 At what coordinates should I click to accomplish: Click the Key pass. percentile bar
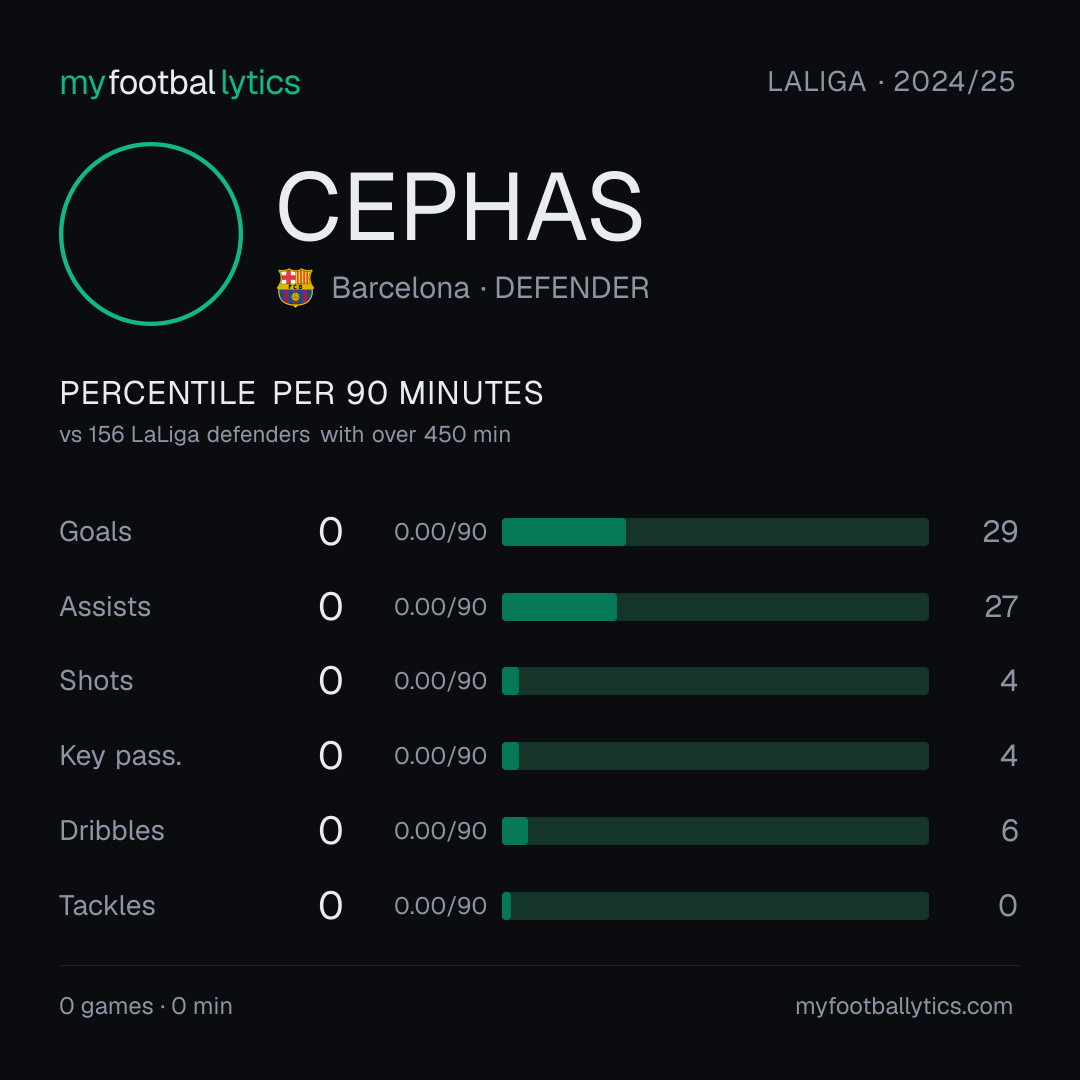tap(715, 756)
